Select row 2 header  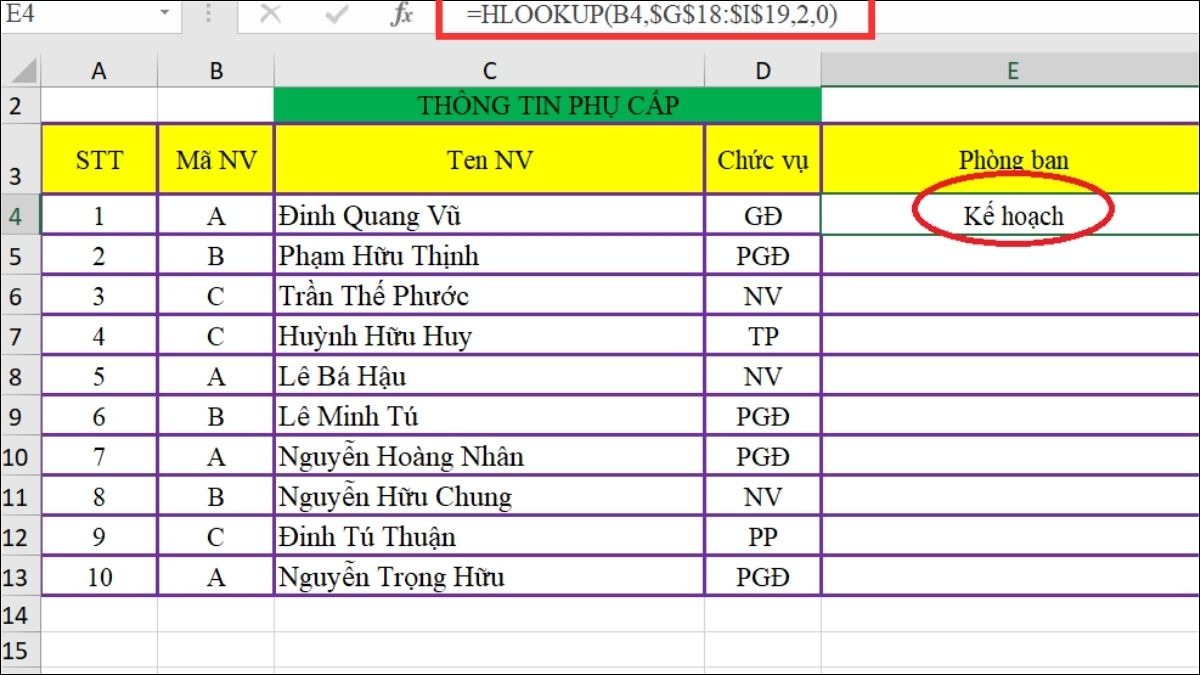[x=20, y=105]
